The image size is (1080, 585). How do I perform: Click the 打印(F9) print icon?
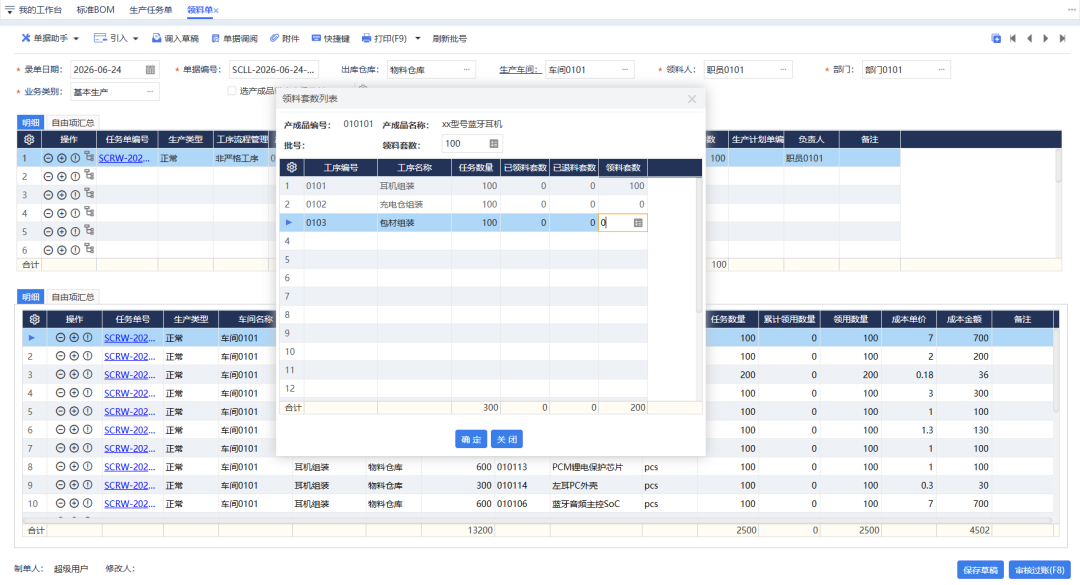(366, 39)
